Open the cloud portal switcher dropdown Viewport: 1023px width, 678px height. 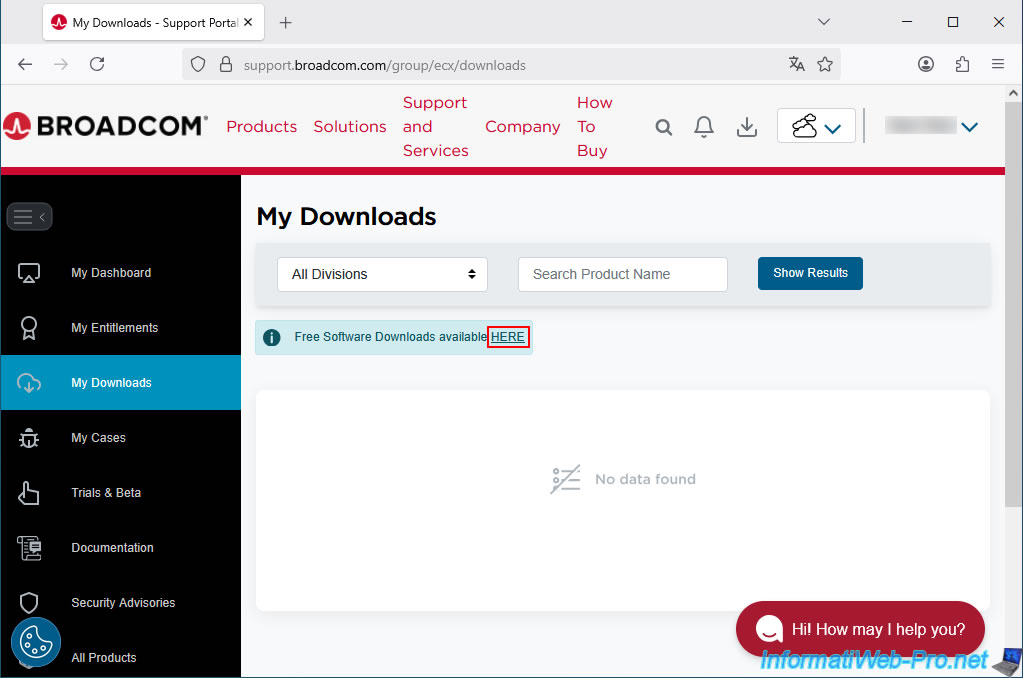(x=816, y=126)
